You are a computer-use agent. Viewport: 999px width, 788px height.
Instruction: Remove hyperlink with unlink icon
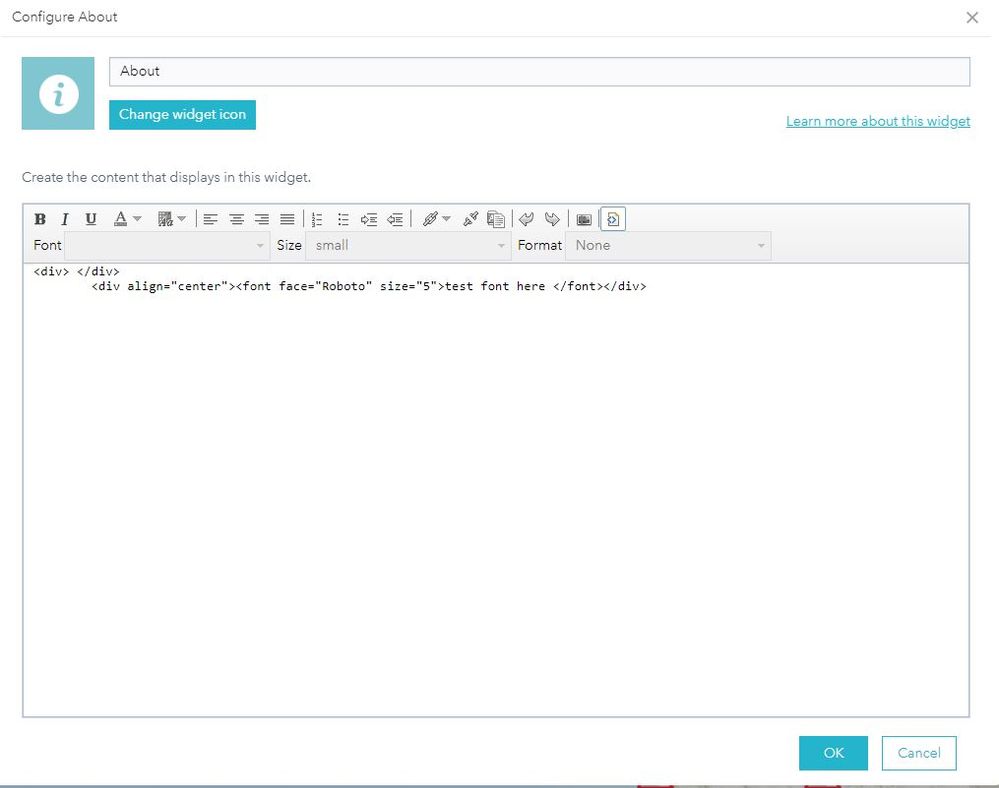coord(471,219)
